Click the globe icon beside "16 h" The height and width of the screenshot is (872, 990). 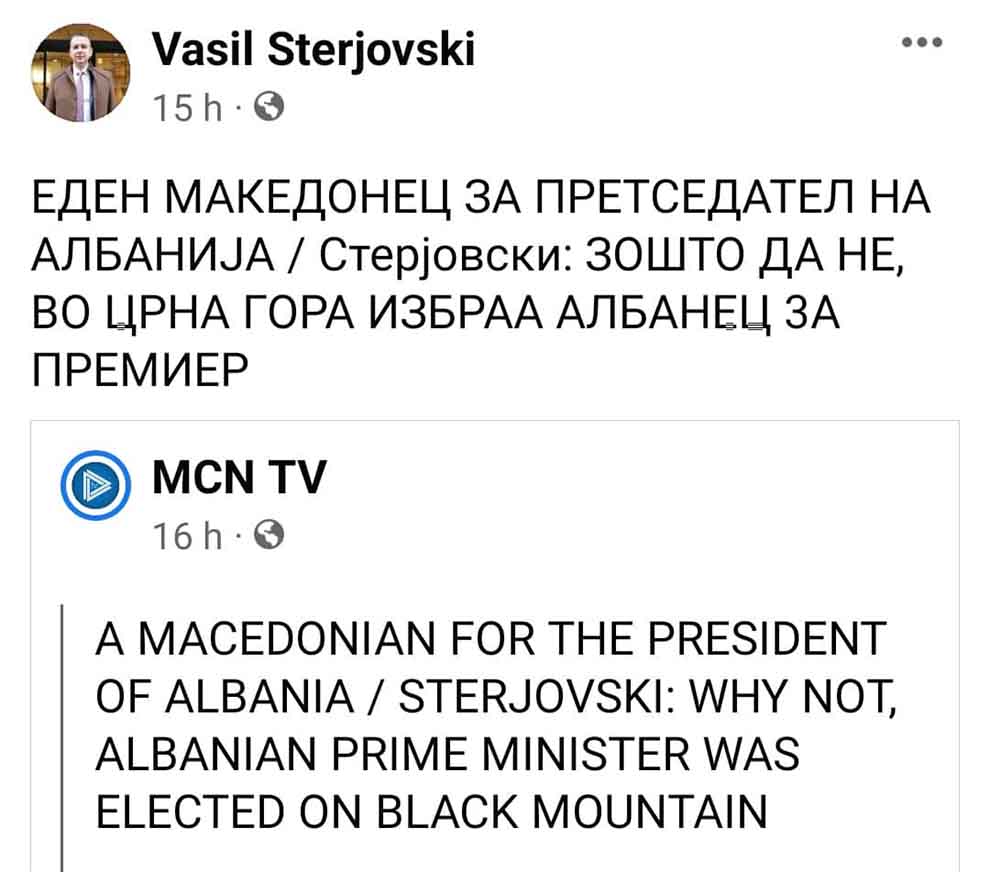click(272, 539)
